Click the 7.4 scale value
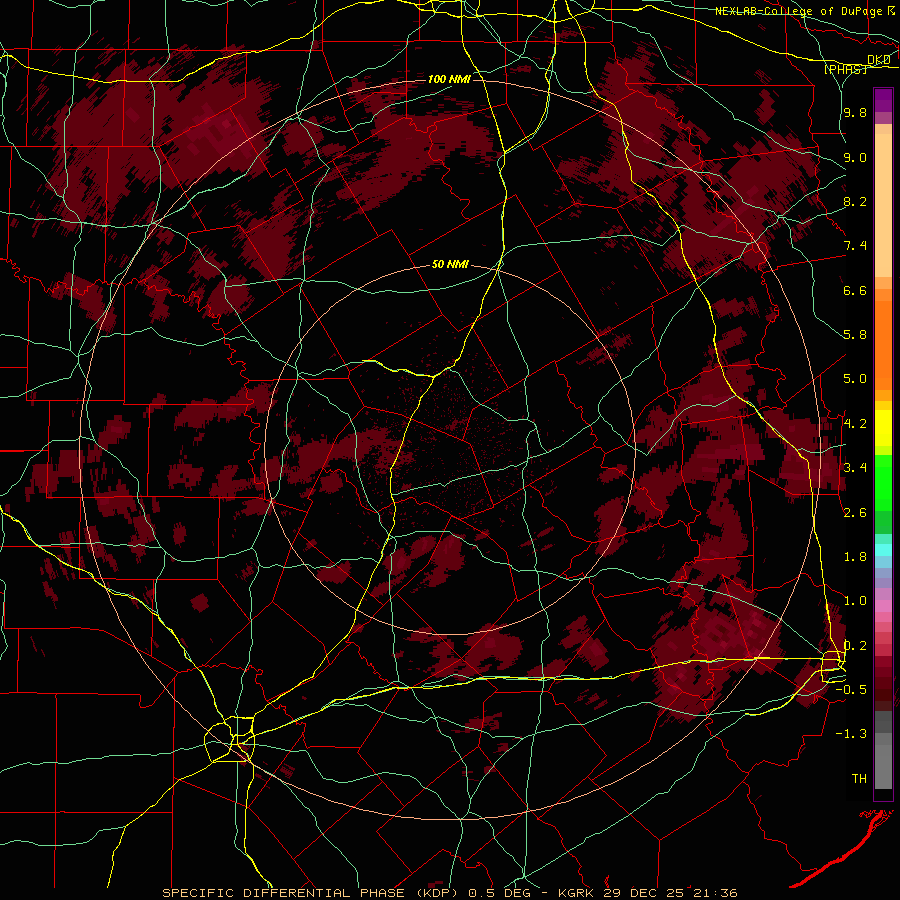 click(855, 246)
